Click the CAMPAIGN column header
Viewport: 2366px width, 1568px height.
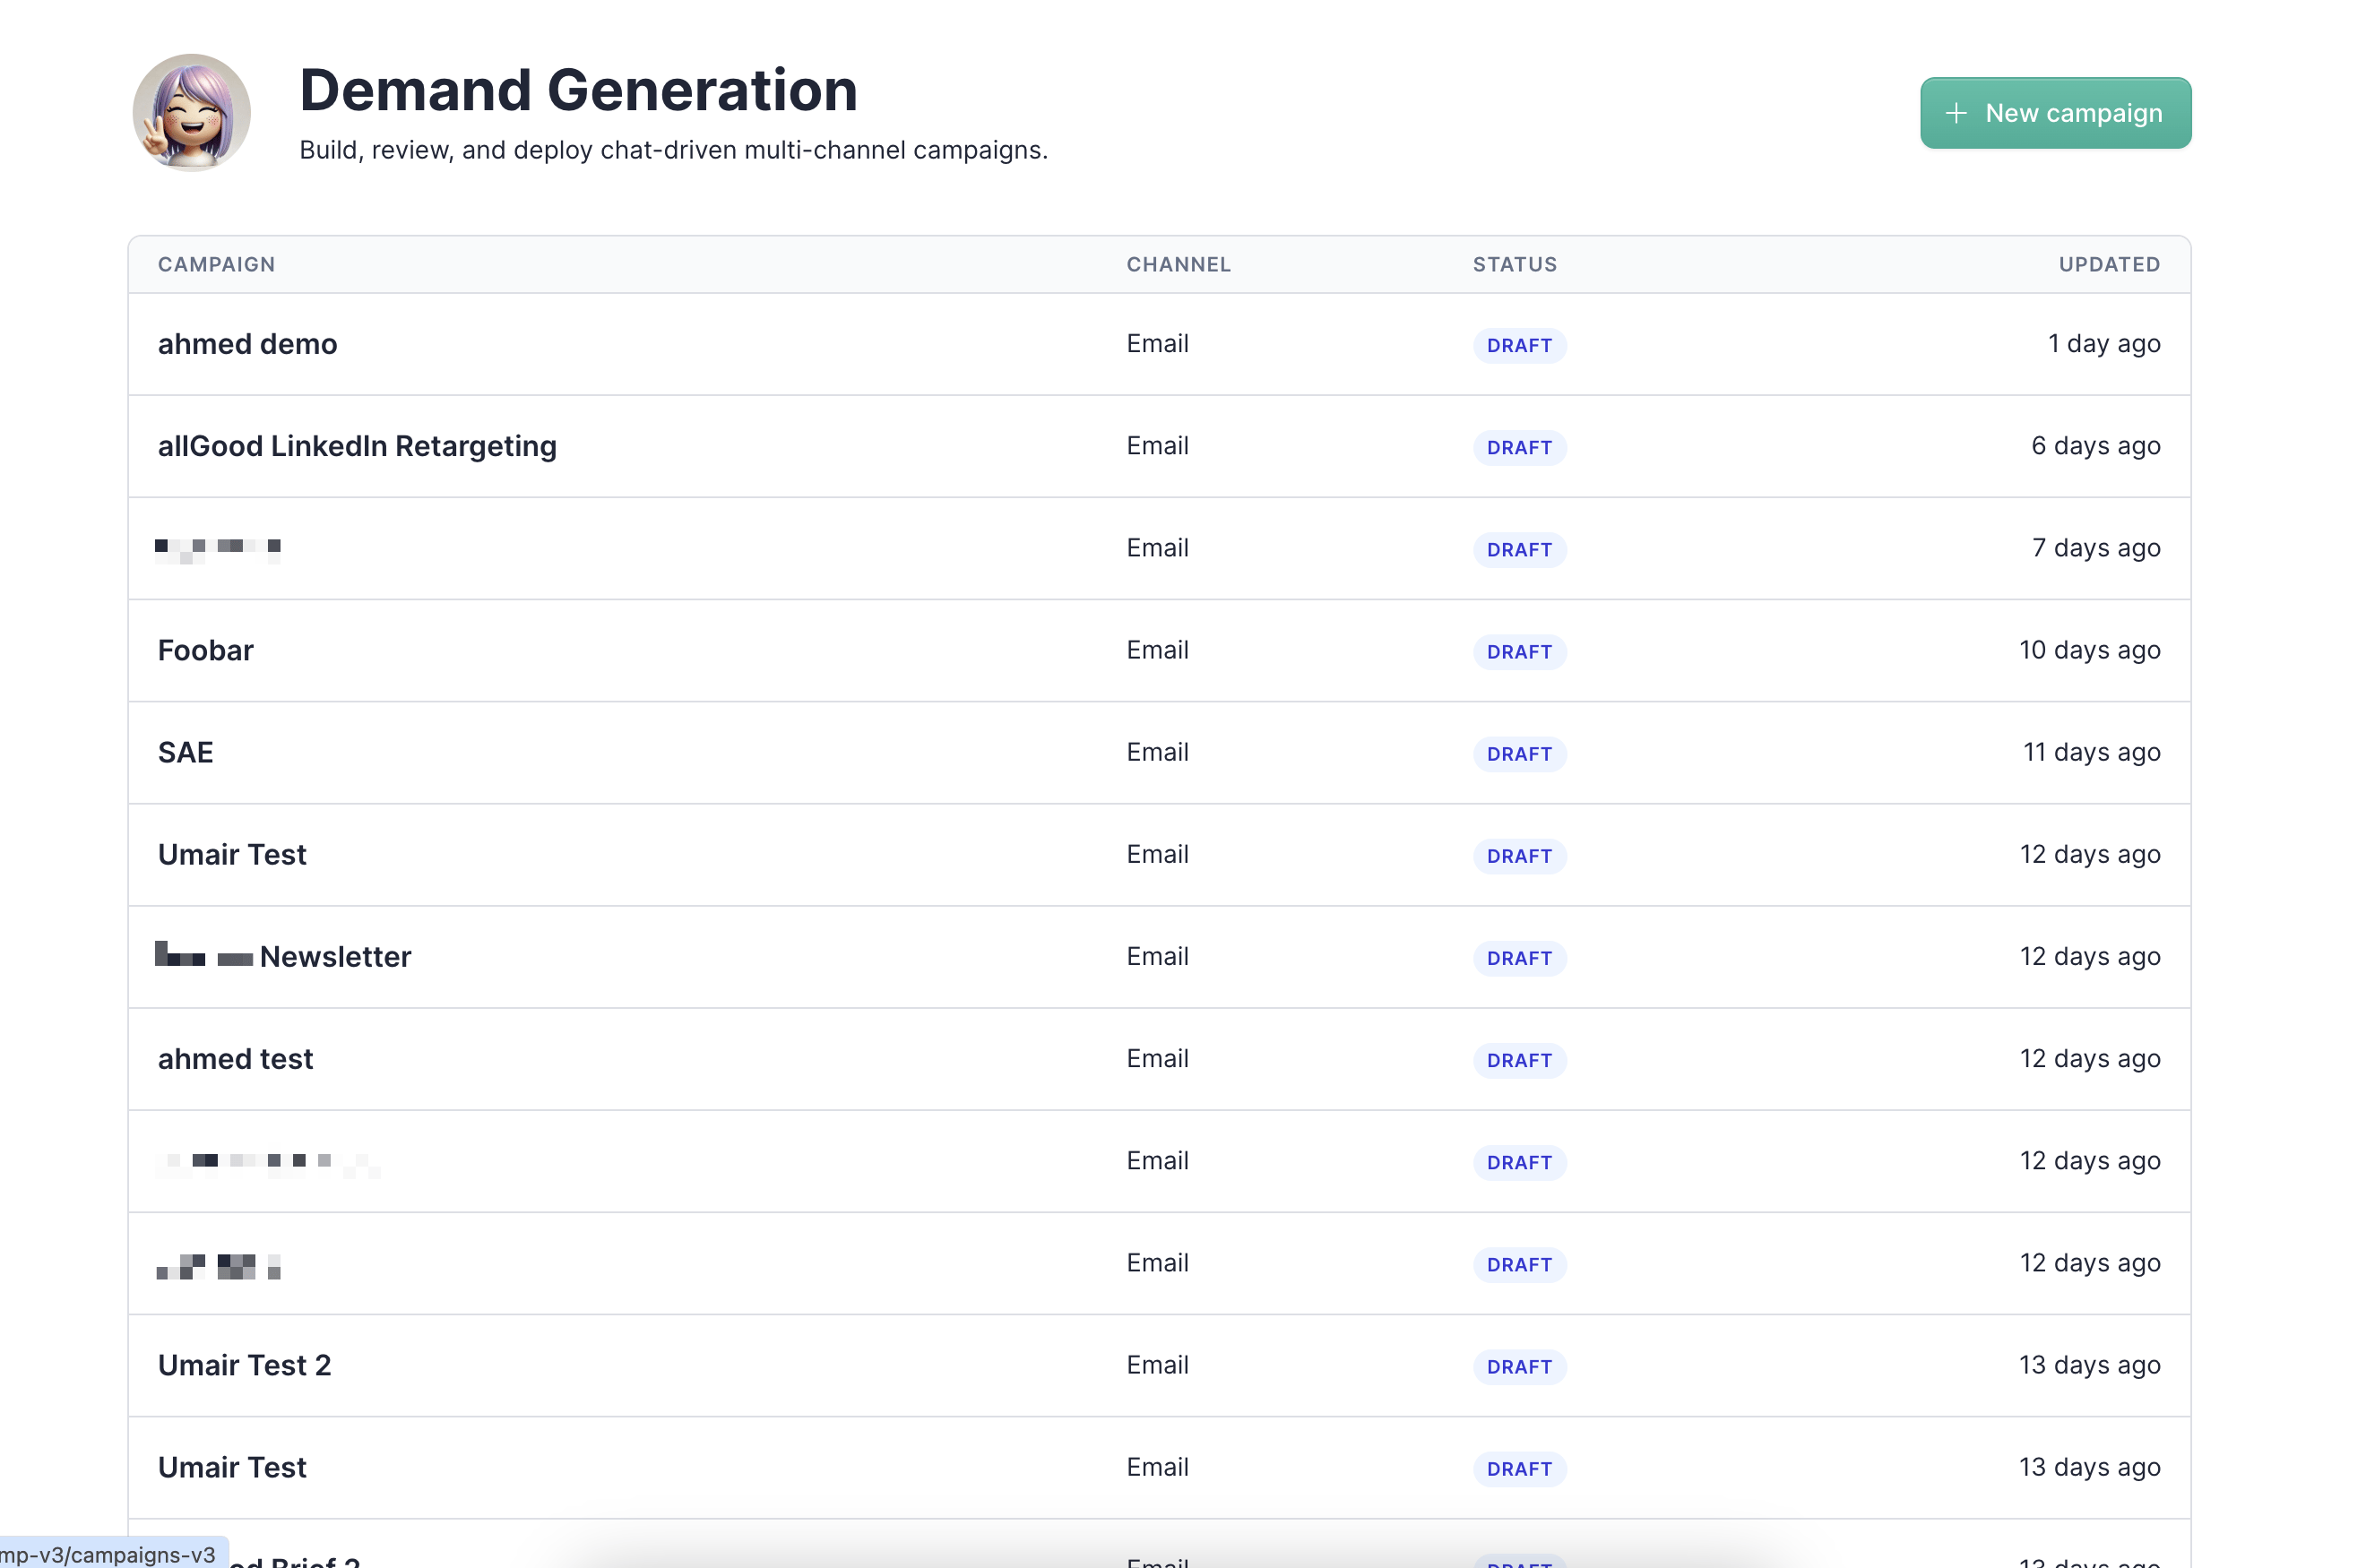216,265
